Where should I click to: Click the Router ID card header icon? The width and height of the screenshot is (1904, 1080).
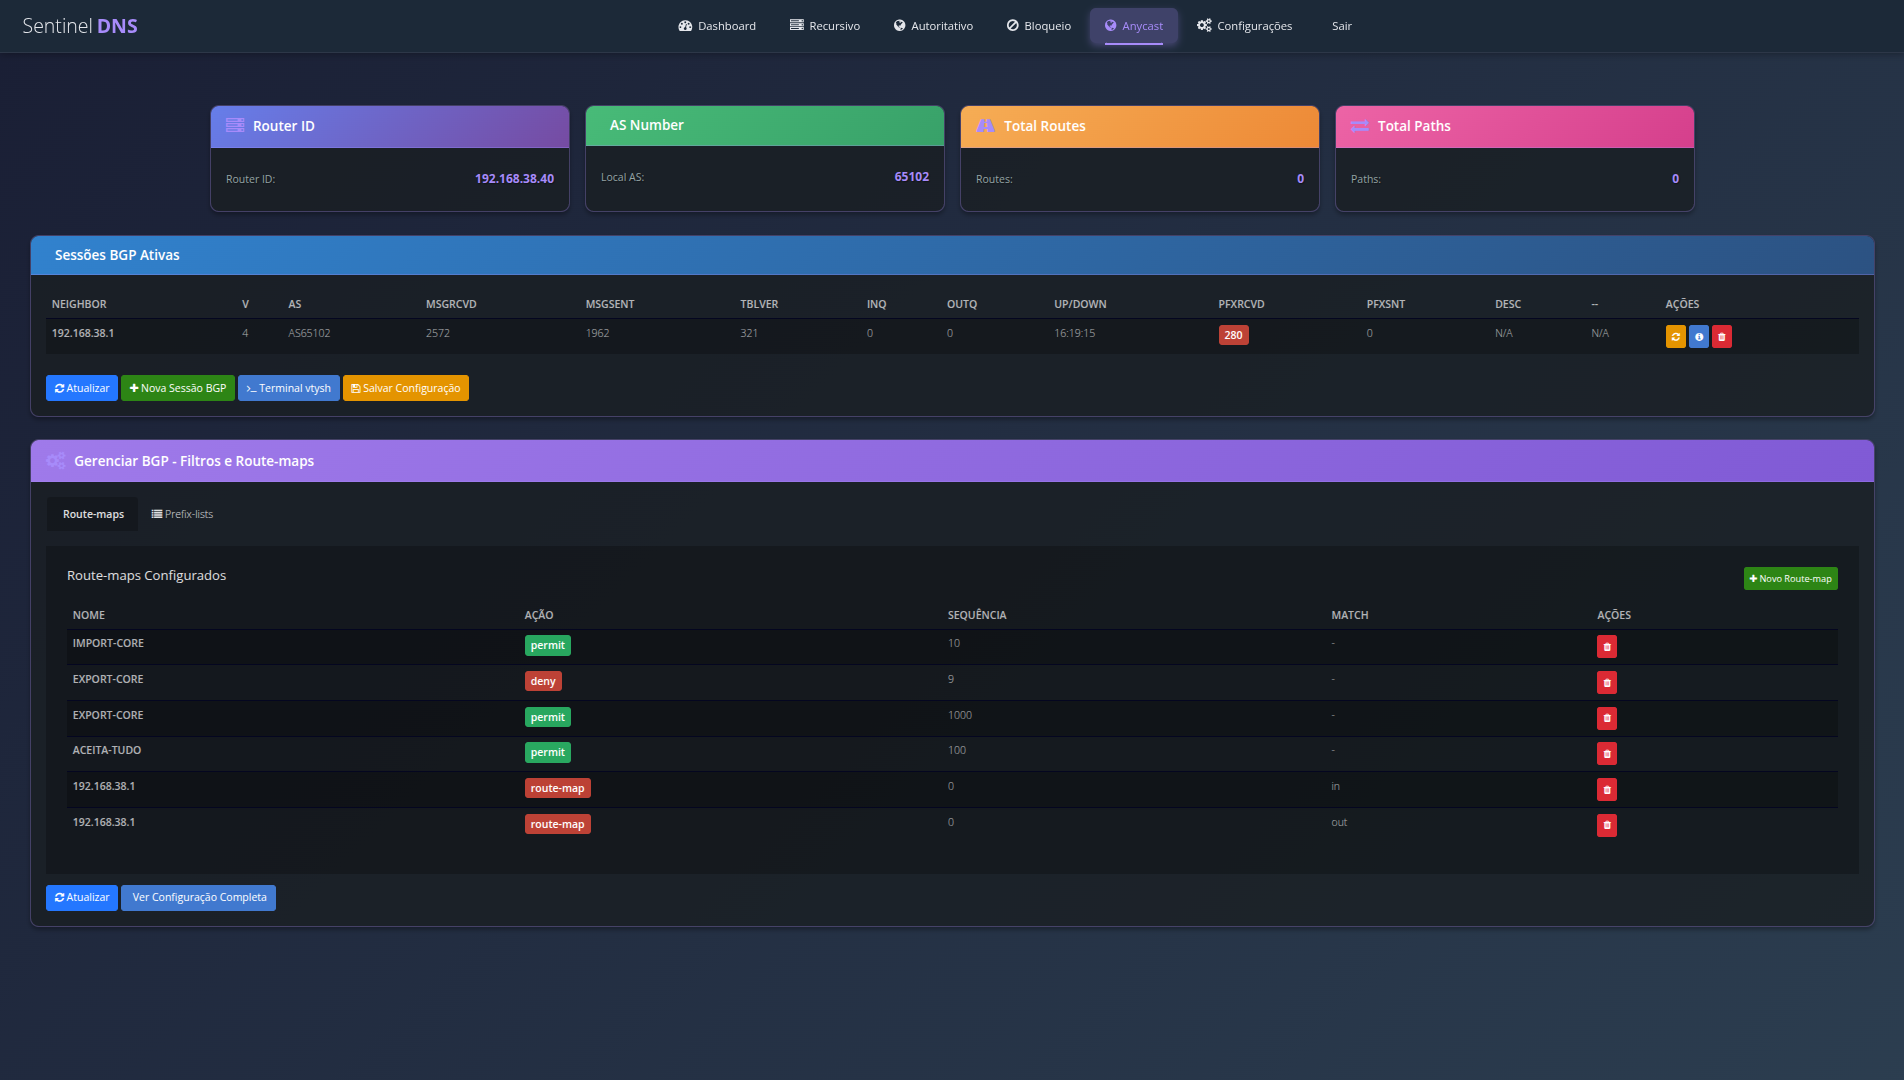235,126
